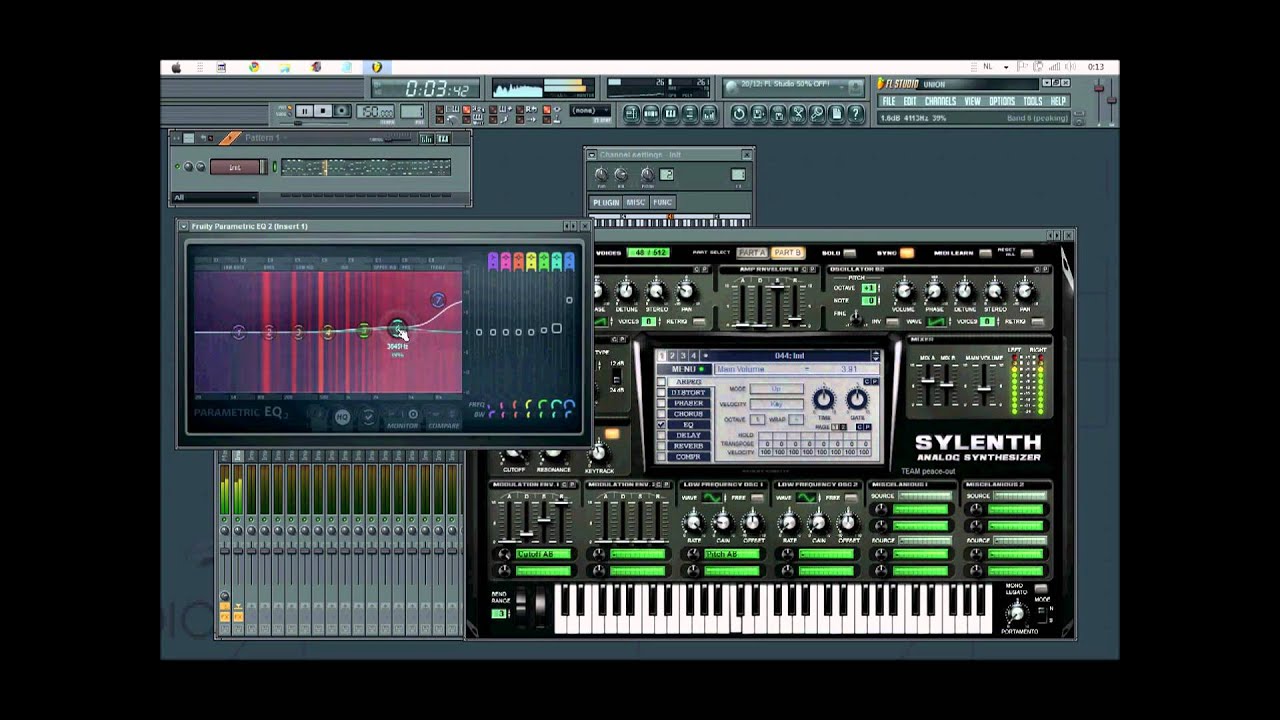Open the Sylenth MENU button
This screenshot has height=720, width=1280.
684,369
